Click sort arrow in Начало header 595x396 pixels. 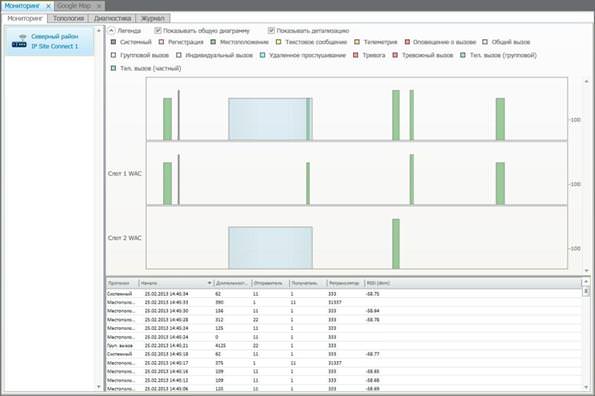click(x=209, y=283)
